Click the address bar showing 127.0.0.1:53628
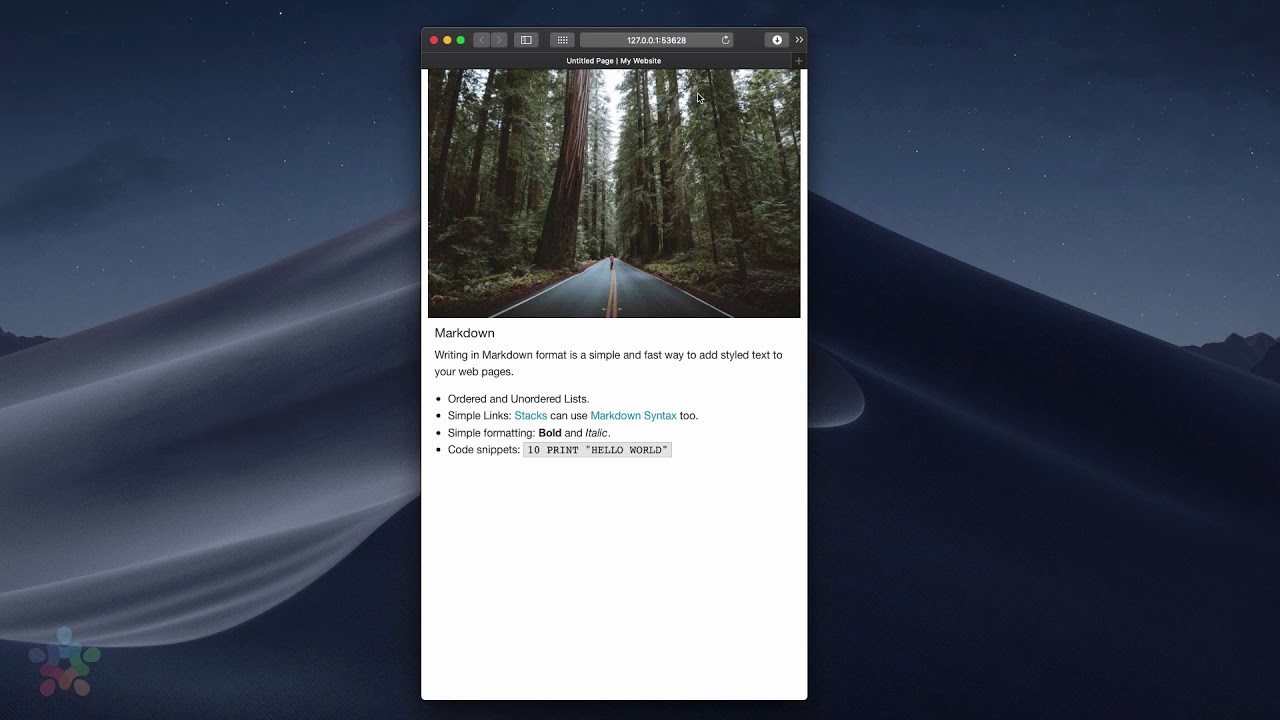Viewport: 1280px width, 720px height. 657,40
